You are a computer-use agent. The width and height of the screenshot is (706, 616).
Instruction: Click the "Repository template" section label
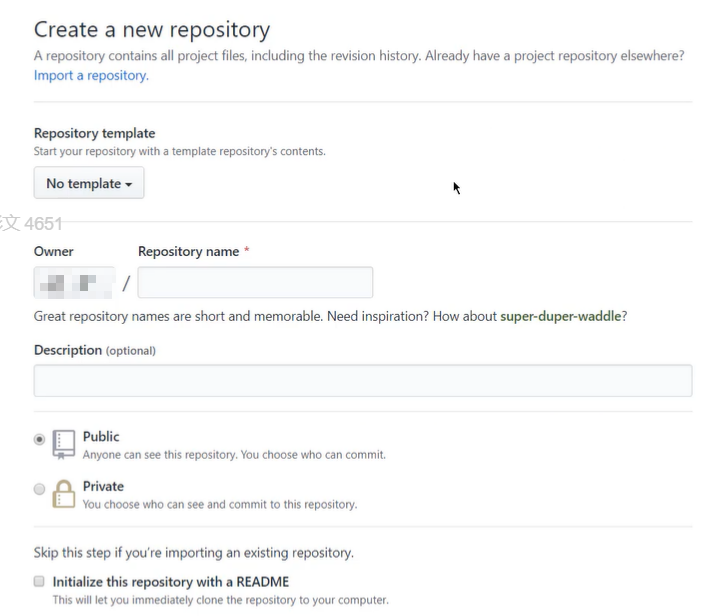click(94, 133)
